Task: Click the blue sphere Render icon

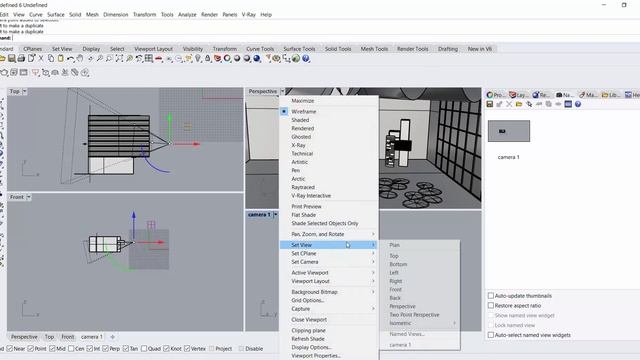Action: click(x=257, y=58)
